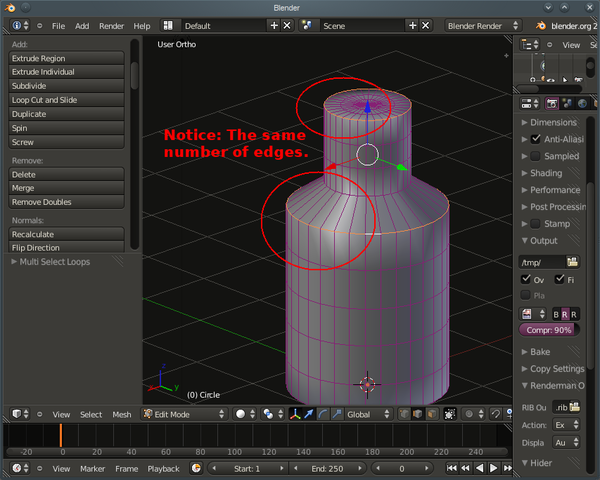The height and width of the screenshot is (480, 600).
Task: Click the Render properties camera tab icon
Action: (x=552, y=103)
